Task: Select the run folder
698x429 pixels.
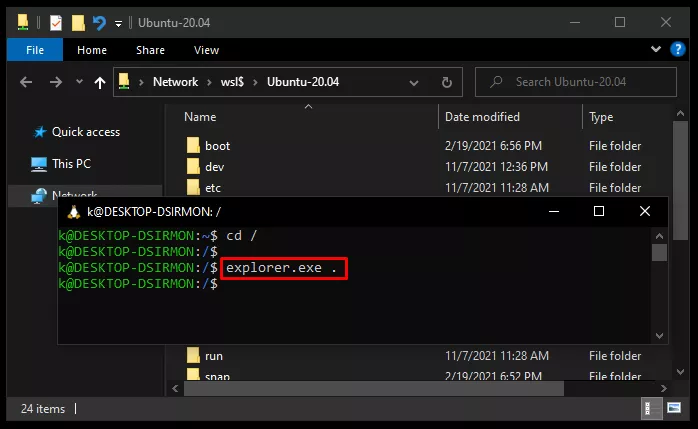Action: tap(214, 356)
